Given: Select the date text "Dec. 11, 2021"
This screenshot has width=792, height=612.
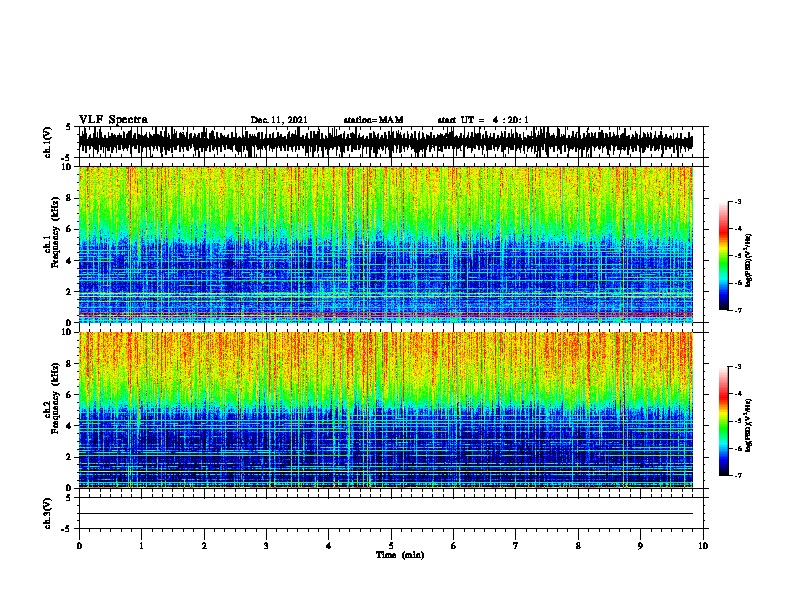Looking at the screenshot, I should [279, 120].
